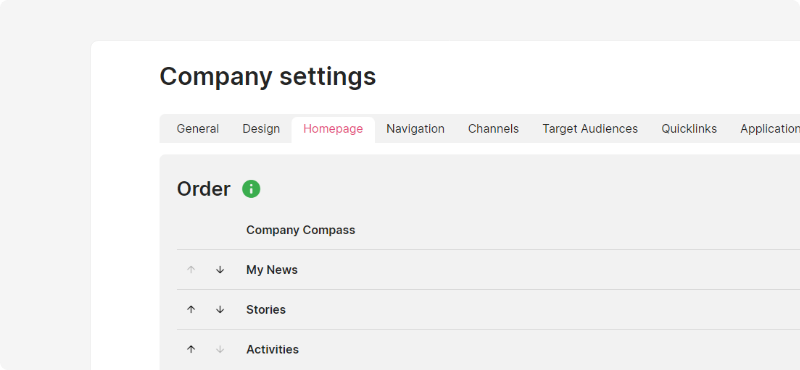Switch to the Target Audiences tab

point(590,129)
